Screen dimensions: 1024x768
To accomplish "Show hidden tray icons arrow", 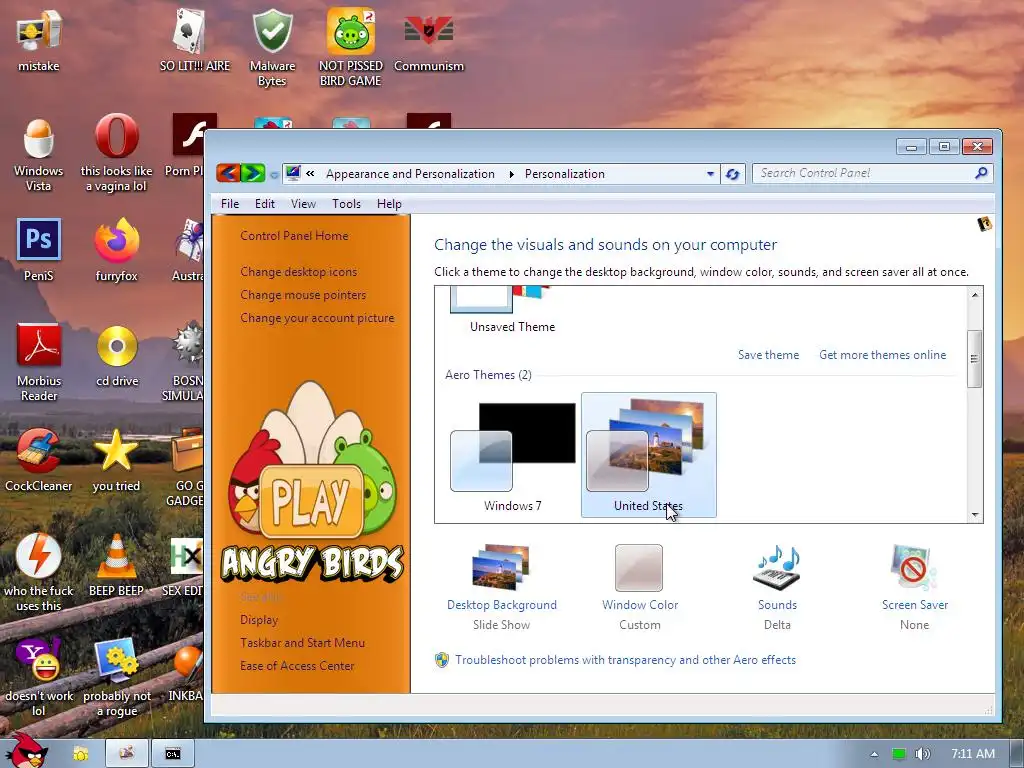I will point(874,754).
